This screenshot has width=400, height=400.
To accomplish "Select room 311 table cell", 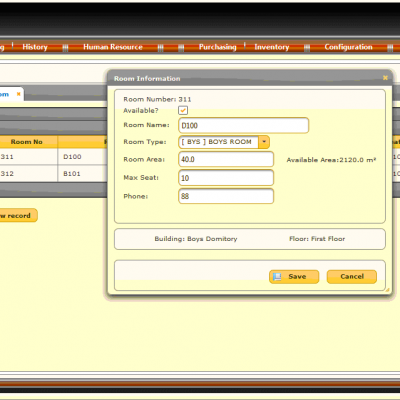I will (28, 157).
